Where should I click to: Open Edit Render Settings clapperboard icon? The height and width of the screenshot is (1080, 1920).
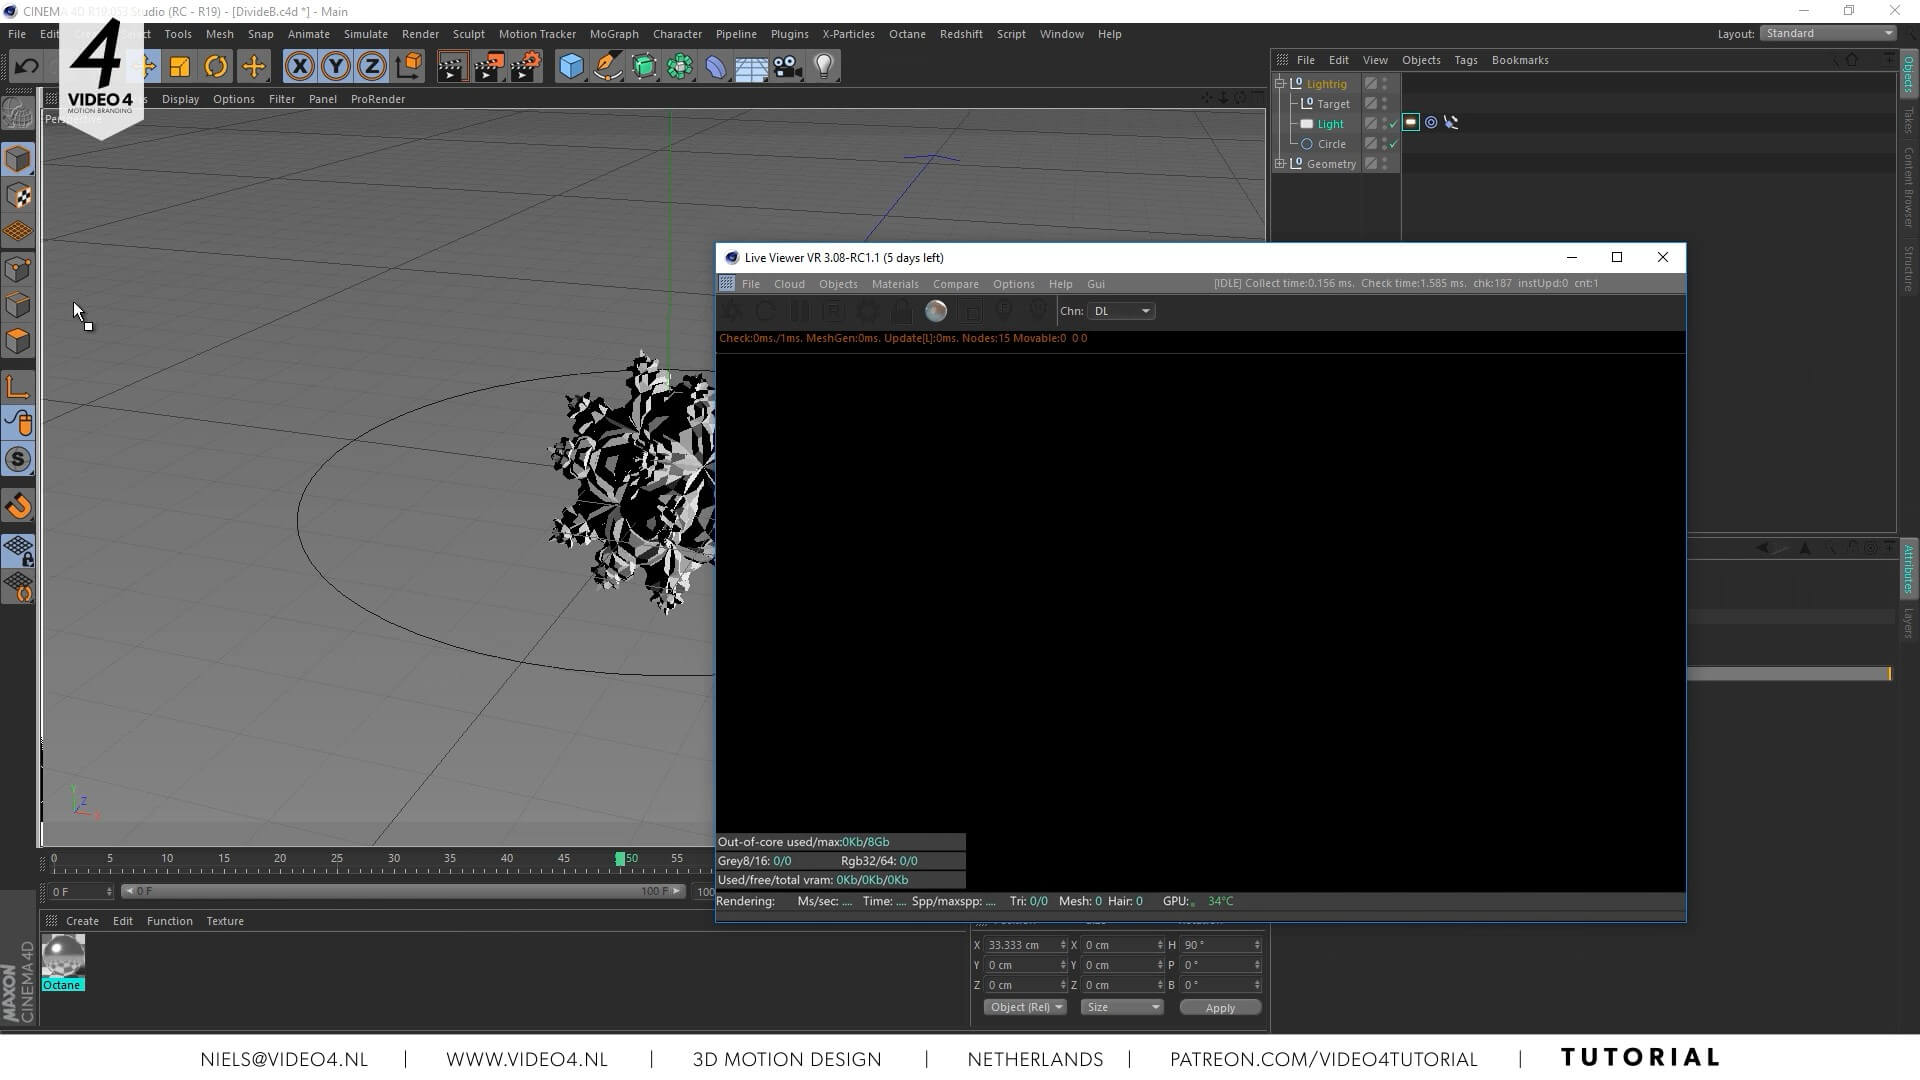tap(525, 67)
